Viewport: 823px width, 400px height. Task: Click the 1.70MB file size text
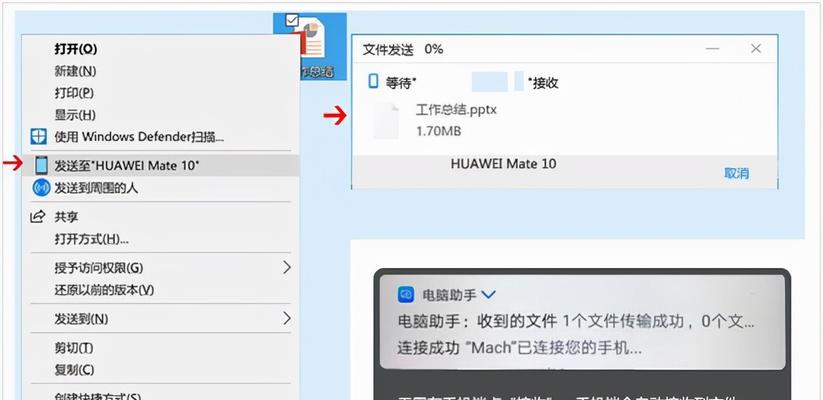click(x=438, y=131)
